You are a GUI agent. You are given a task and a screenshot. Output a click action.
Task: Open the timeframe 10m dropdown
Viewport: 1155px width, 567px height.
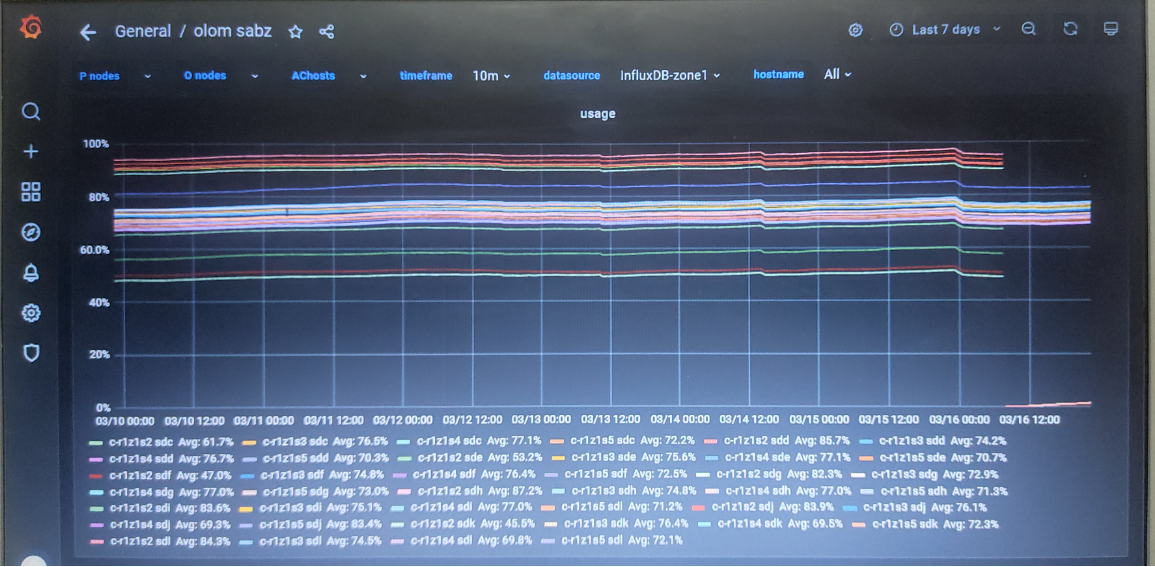(x=491, y=75)
